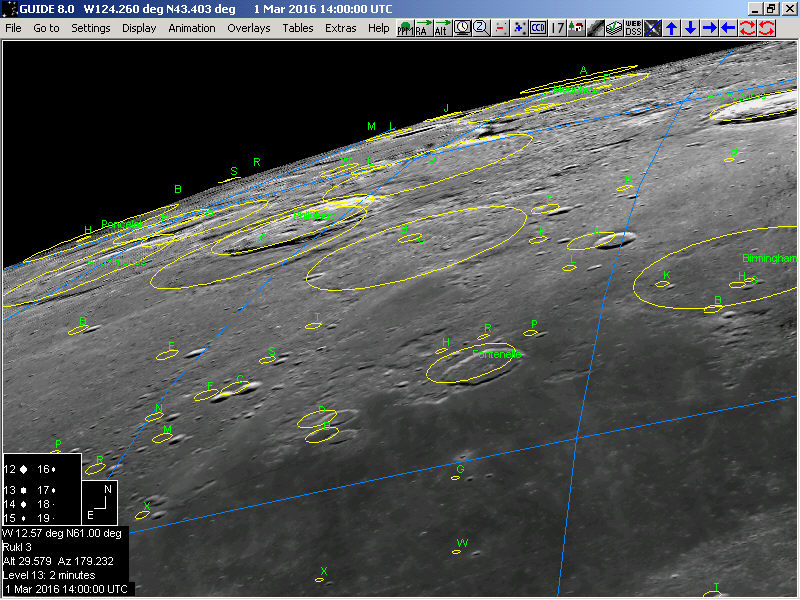
Task: Click the Birmingham crater label
Action: 770,258
